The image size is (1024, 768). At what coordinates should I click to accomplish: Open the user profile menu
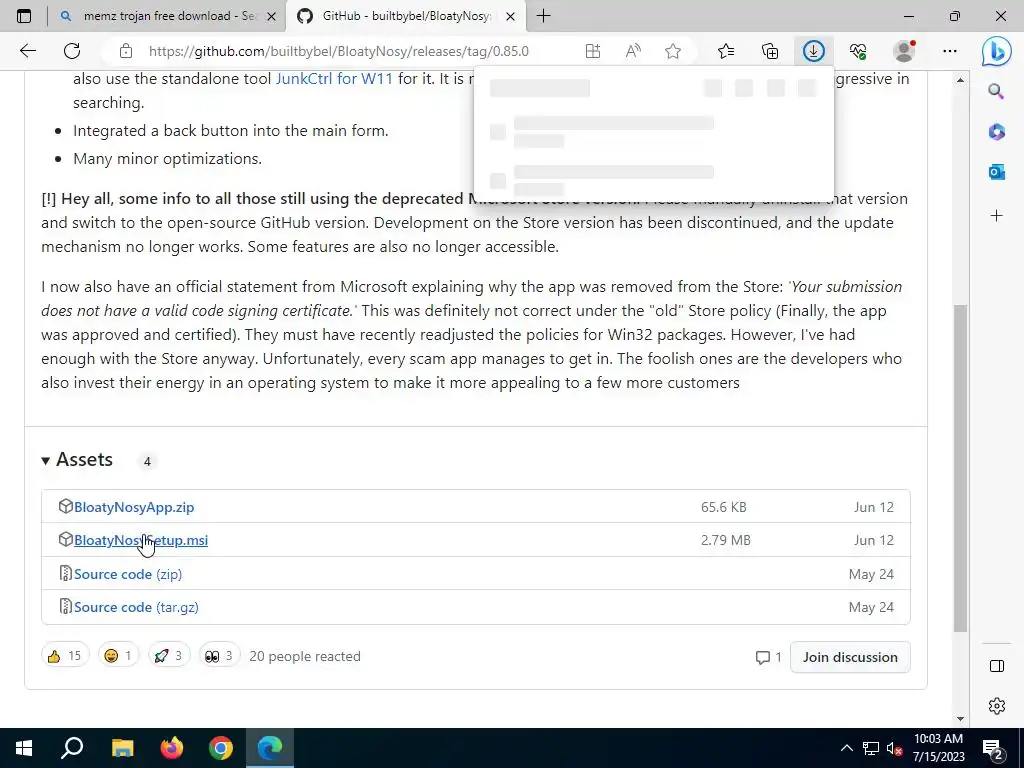[x=904, y=51]
